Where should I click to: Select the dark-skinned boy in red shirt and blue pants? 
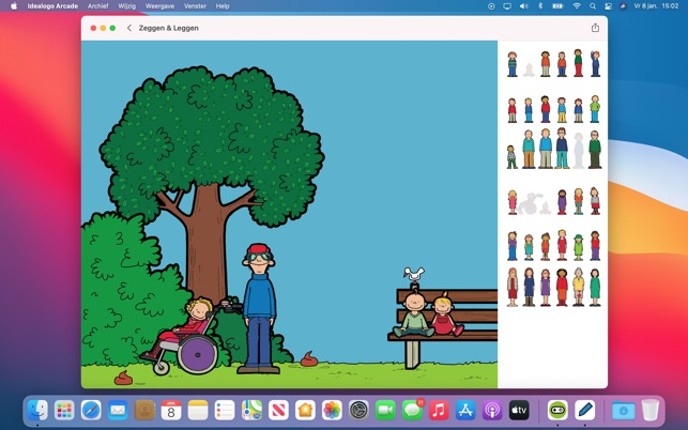point(545,109)
